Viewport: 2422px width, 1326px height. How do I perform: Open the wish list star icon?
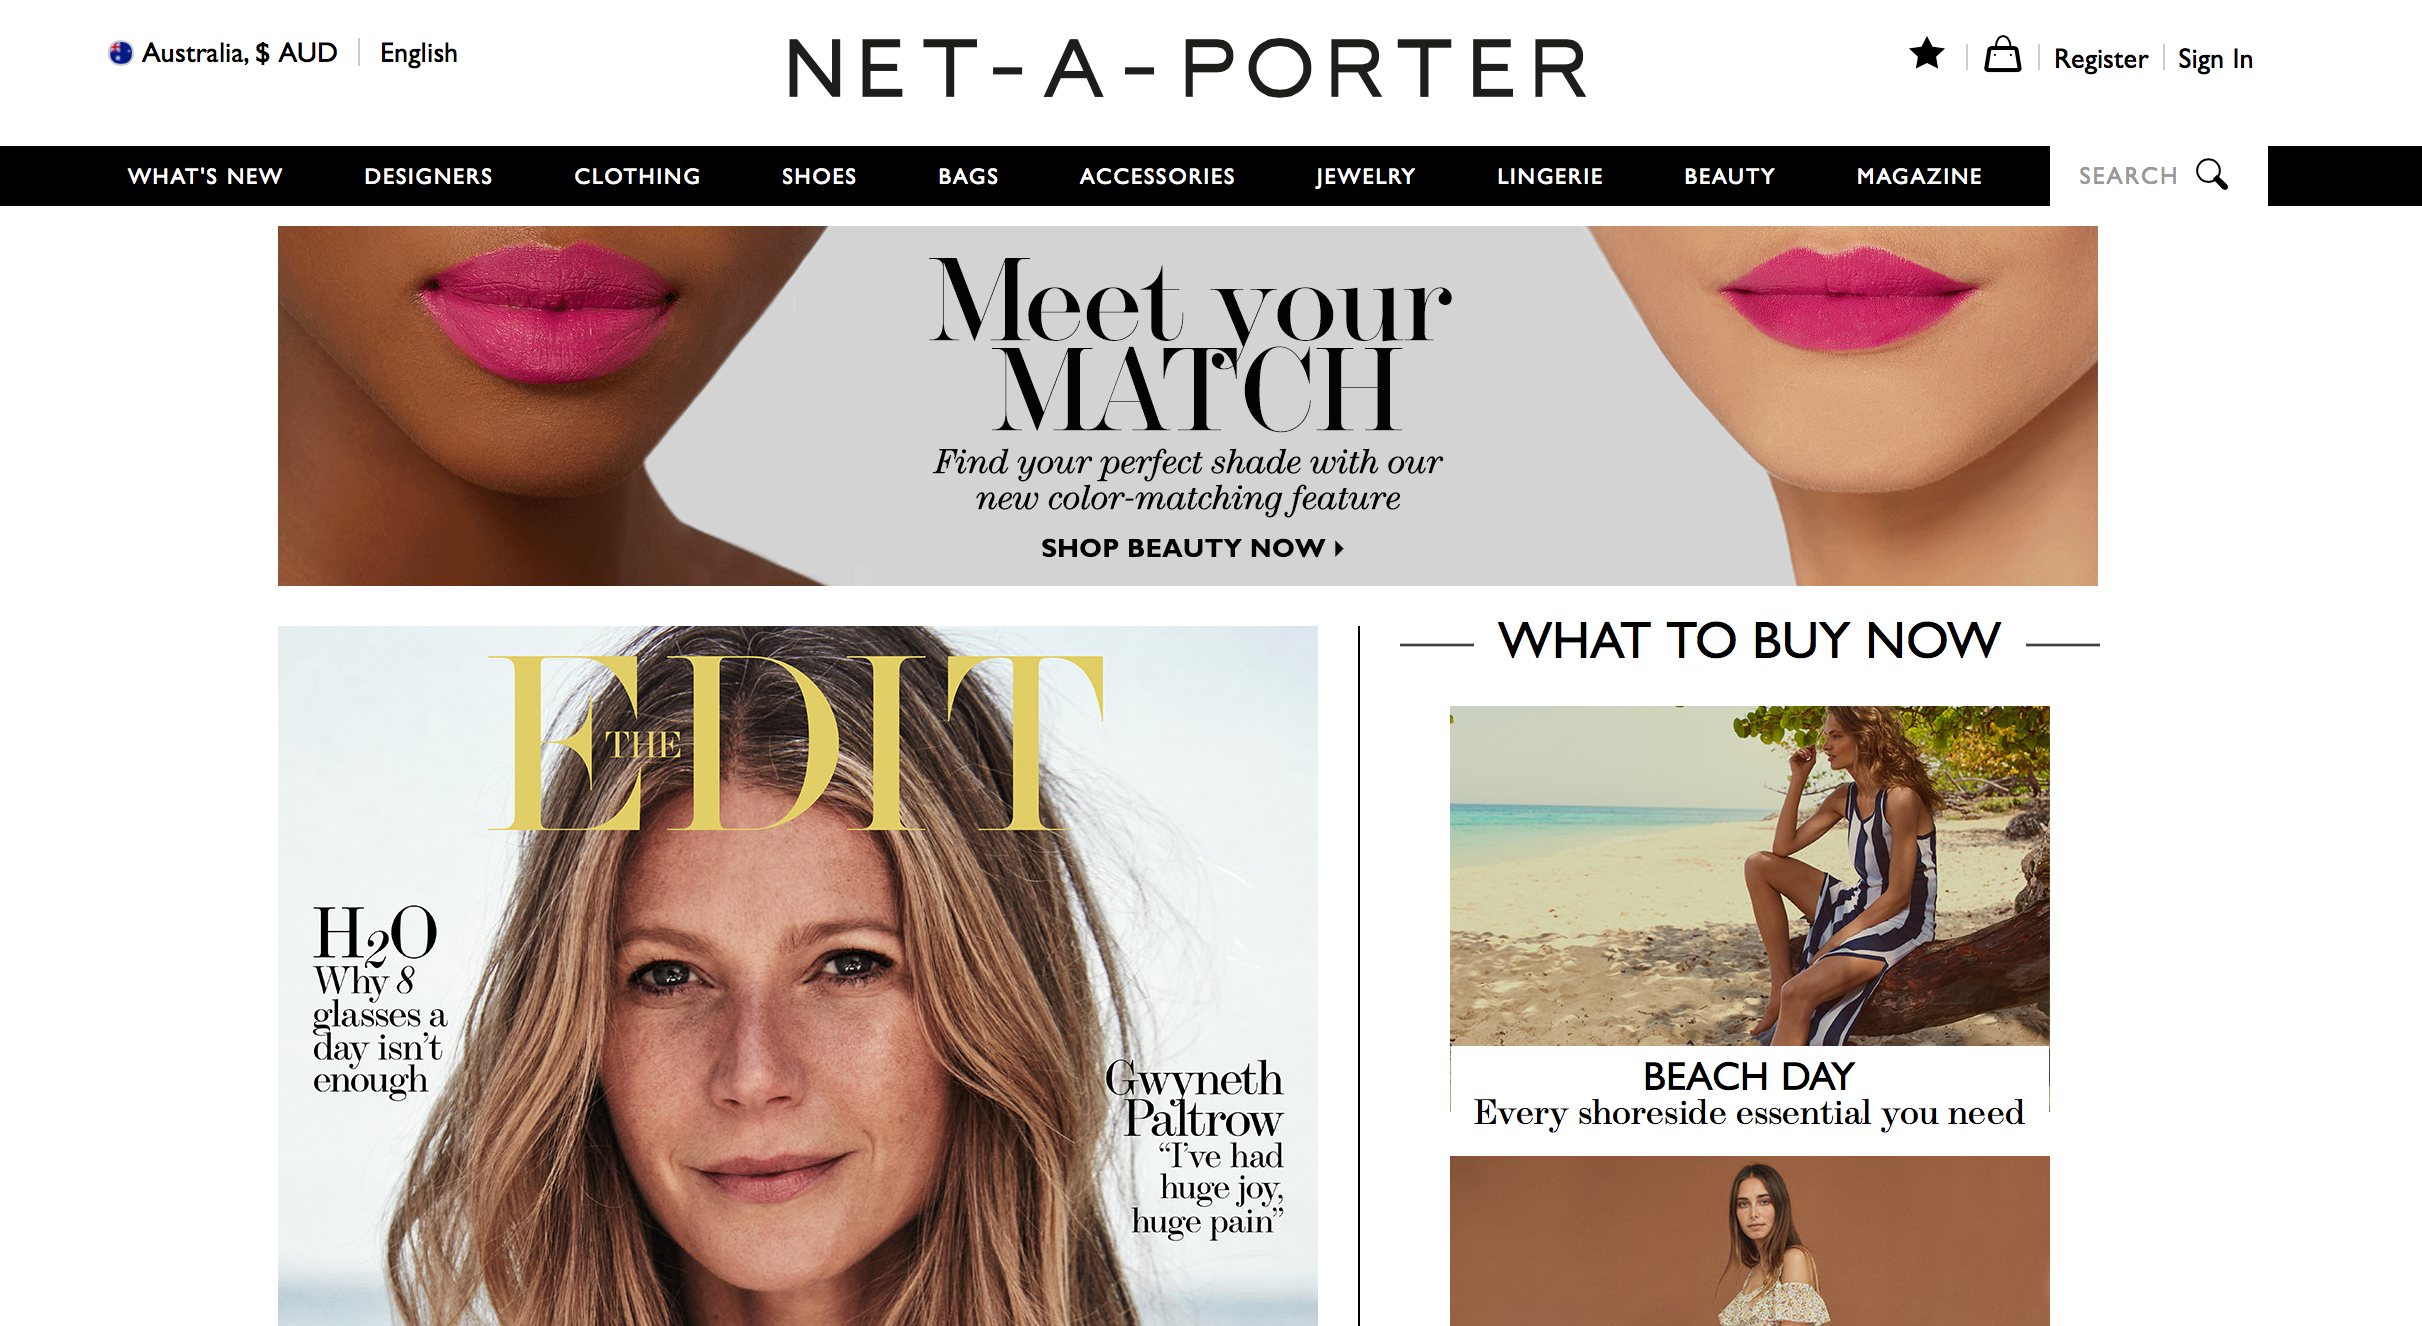[1926, 54]
